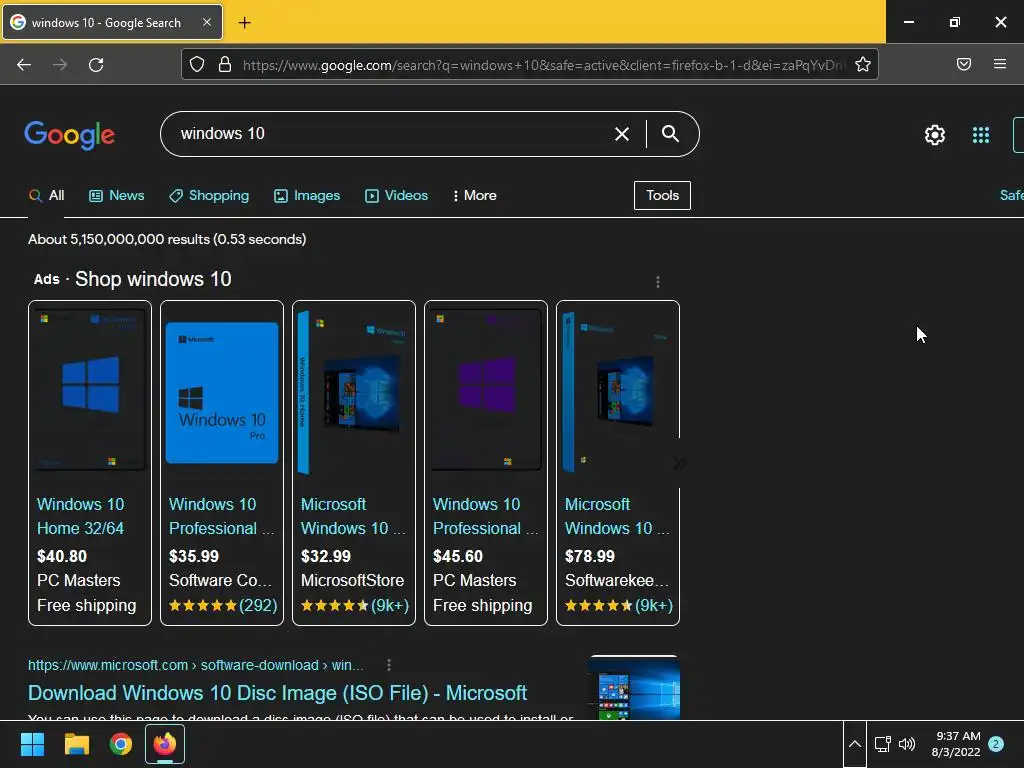This screenshot has height=768, width=1024.
Task: Open Google quick settings gear
Action: point(935,135)
